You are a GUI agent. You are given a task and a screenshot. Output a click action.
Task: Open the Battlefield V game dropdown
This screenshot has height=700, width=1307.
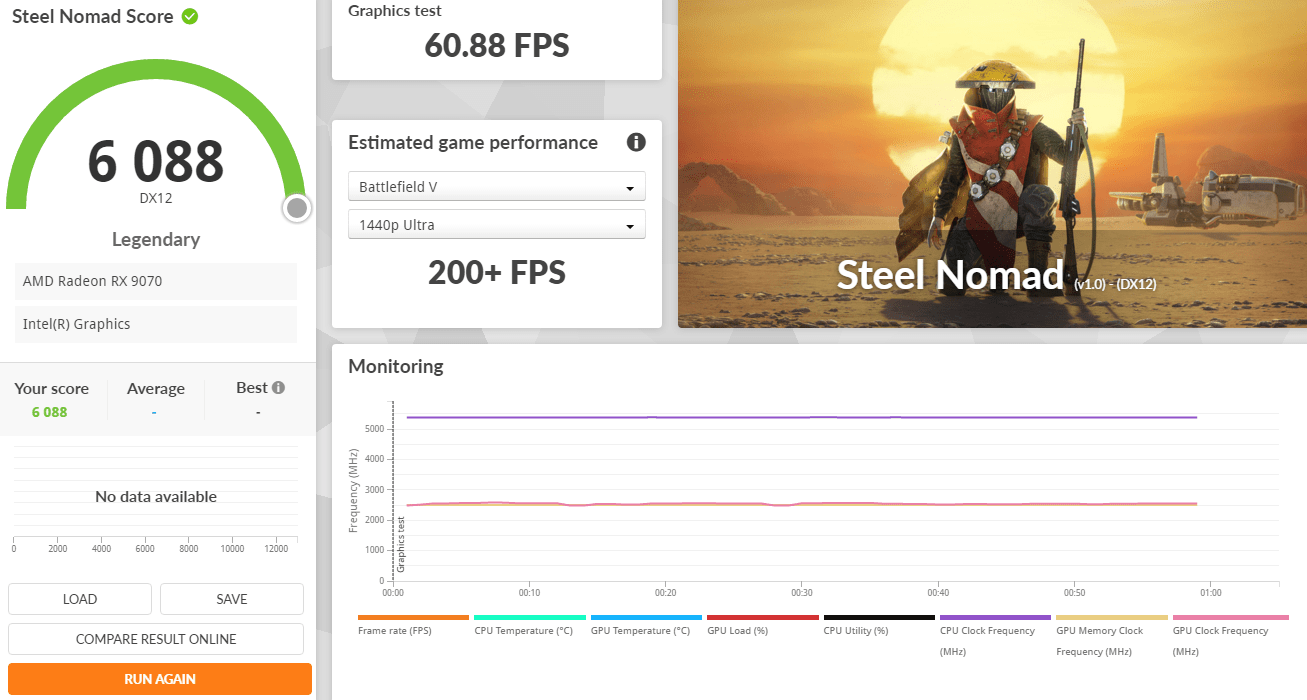[x=497, y=187]
